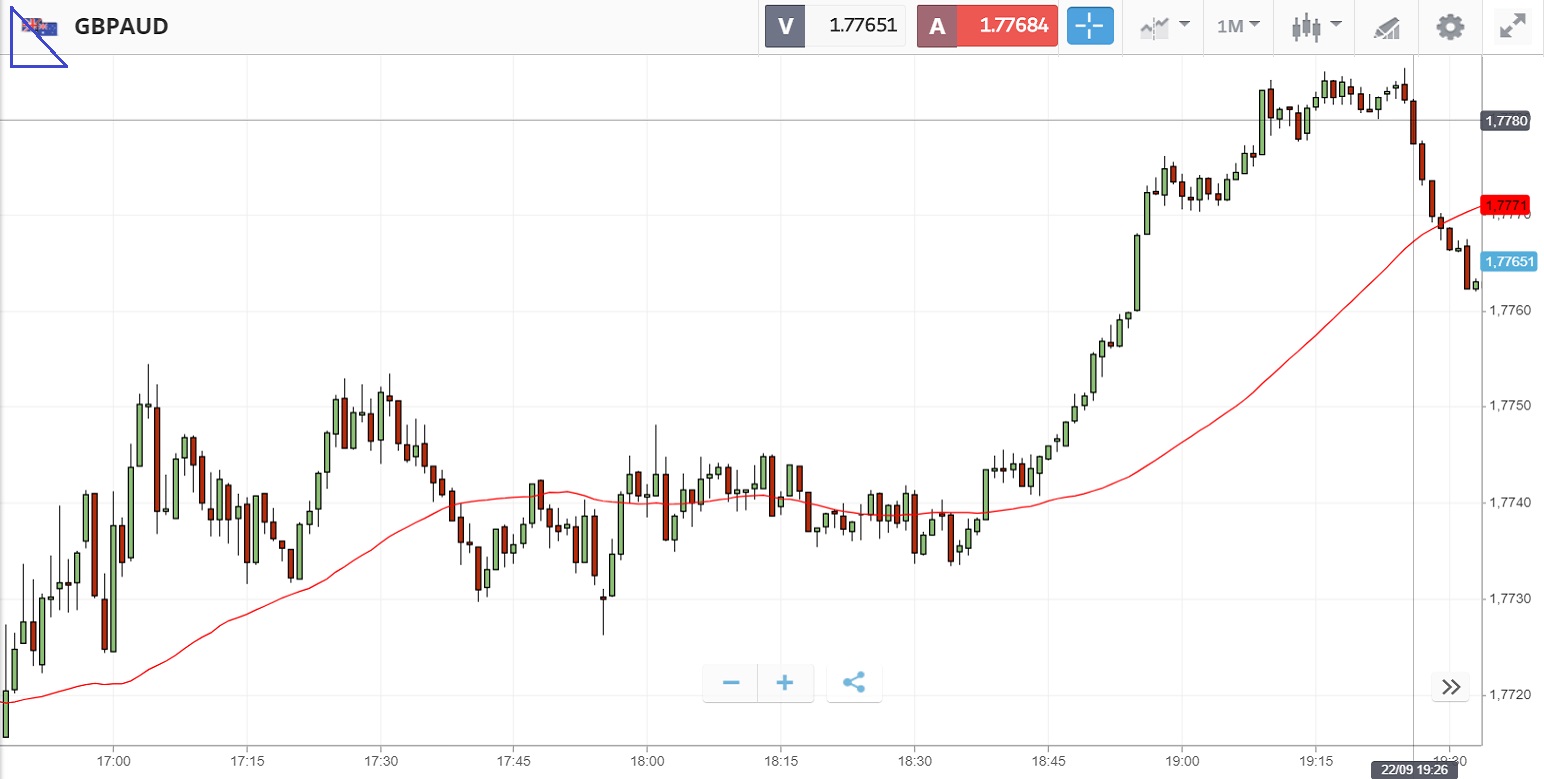
Task: Open the candlestick chart type dropdown
Action: (x=1314, y=26)
